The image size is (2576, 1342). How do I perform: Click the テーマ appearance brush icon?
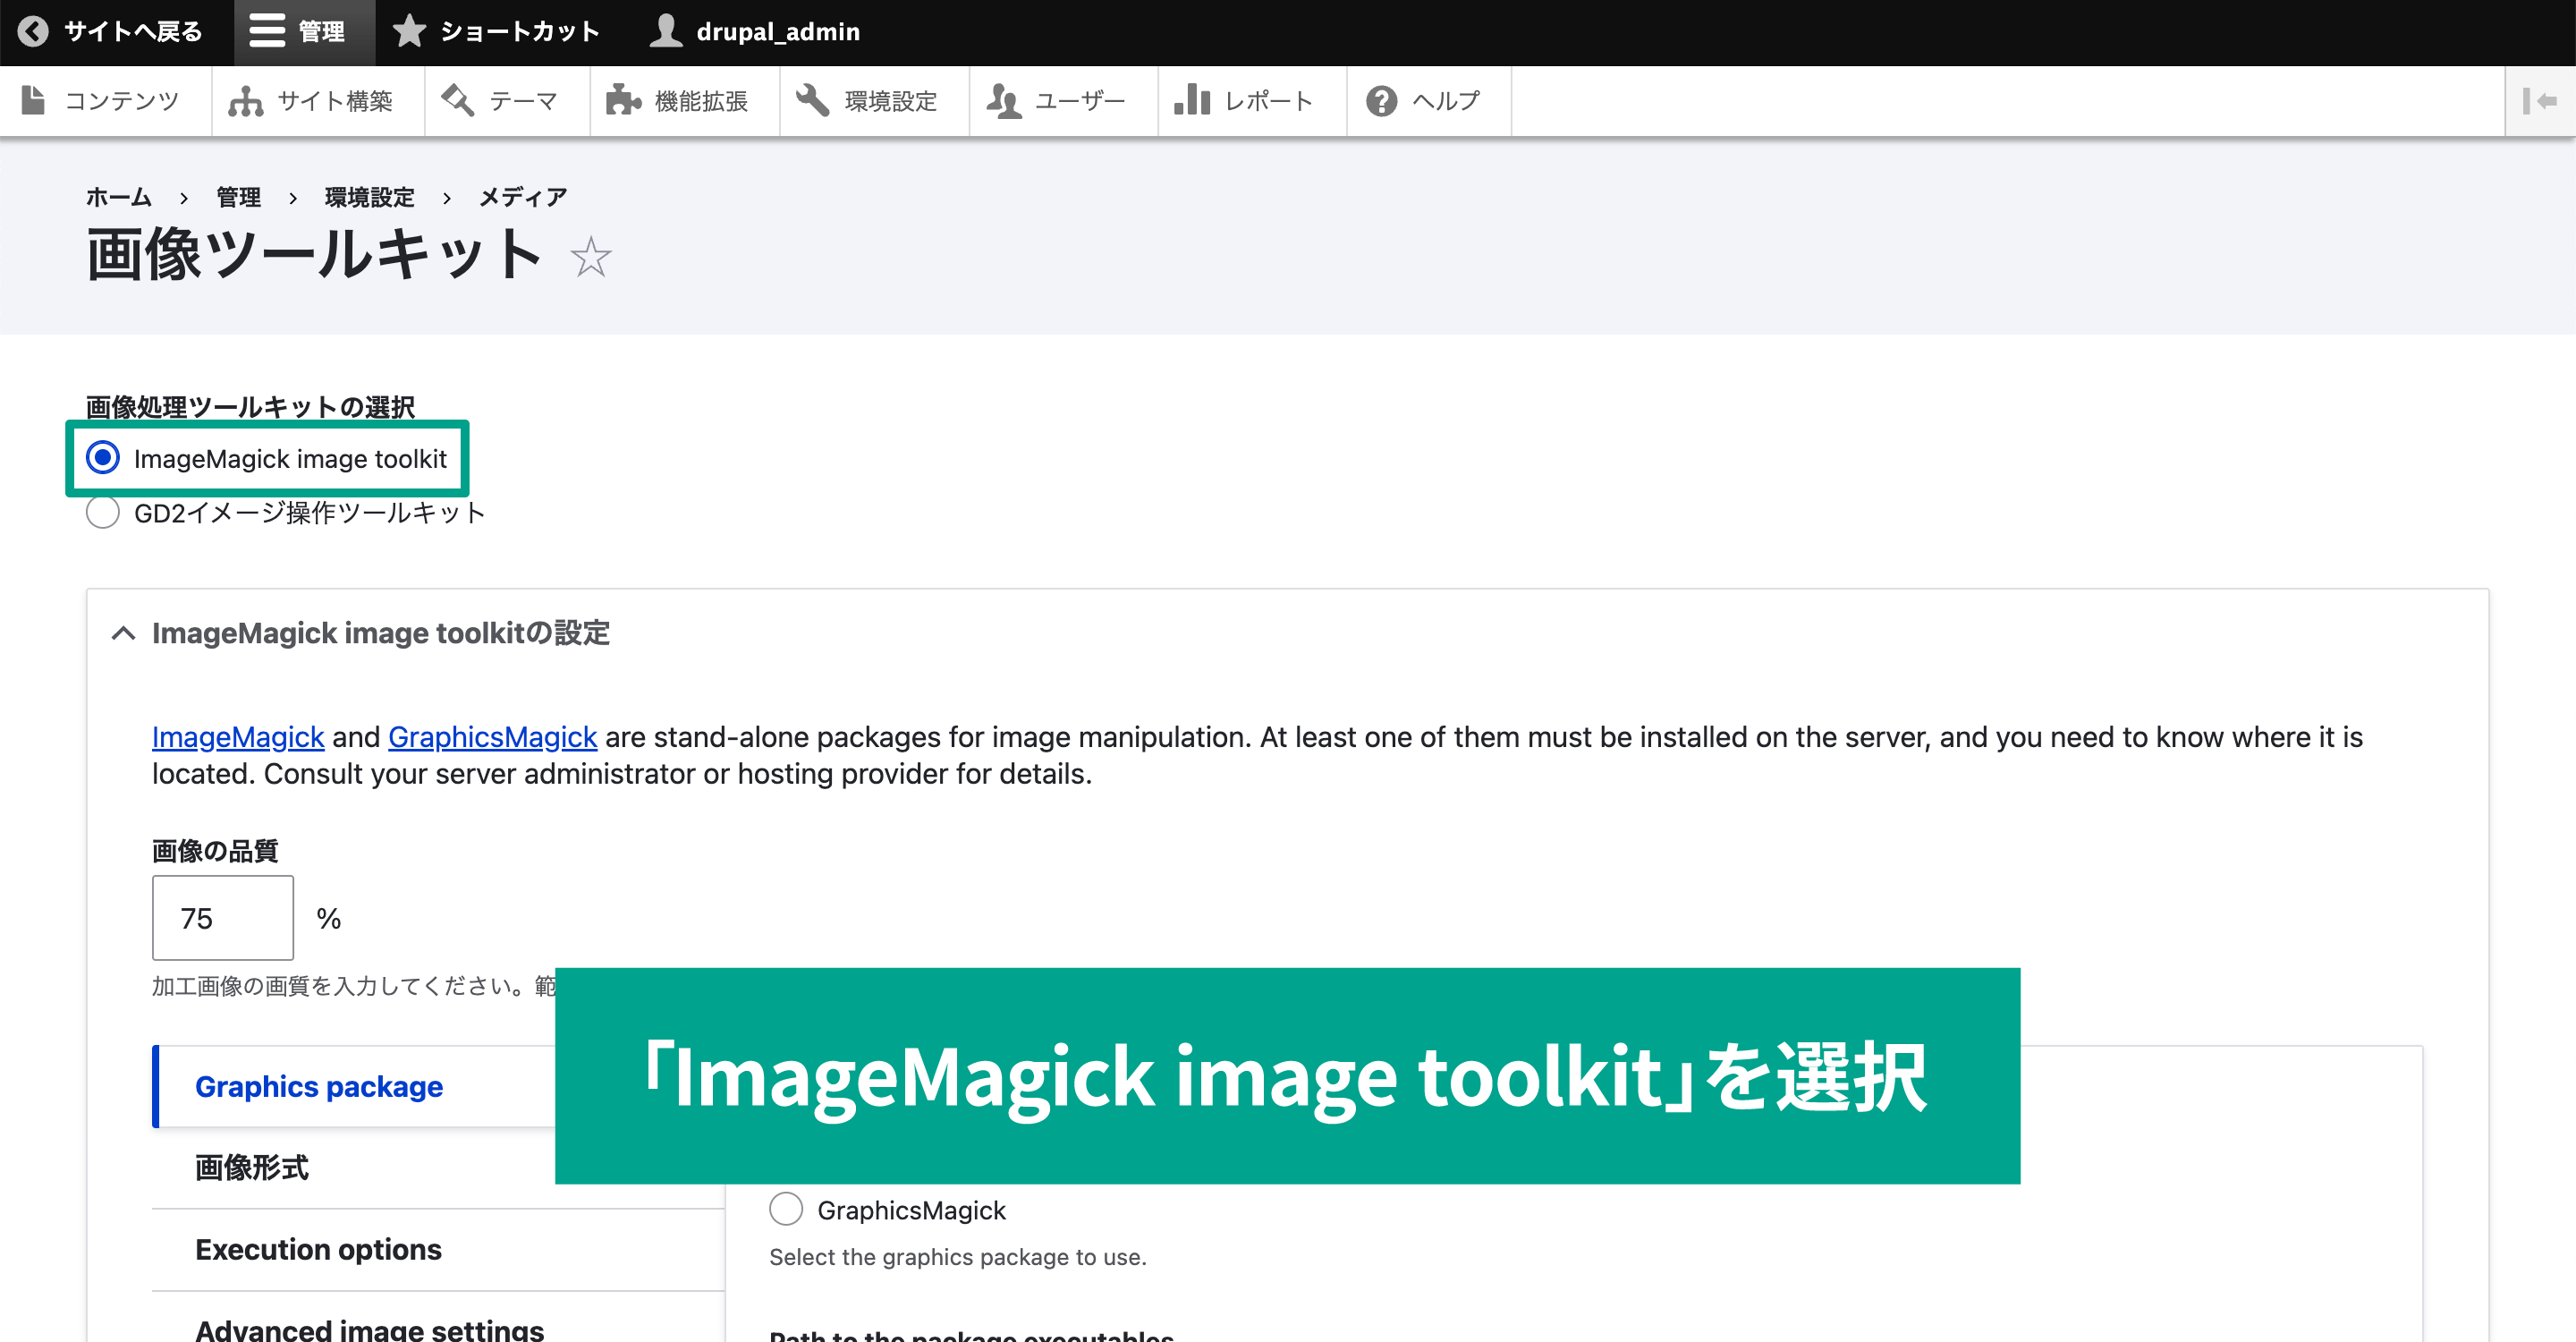[x=458, y=100]
